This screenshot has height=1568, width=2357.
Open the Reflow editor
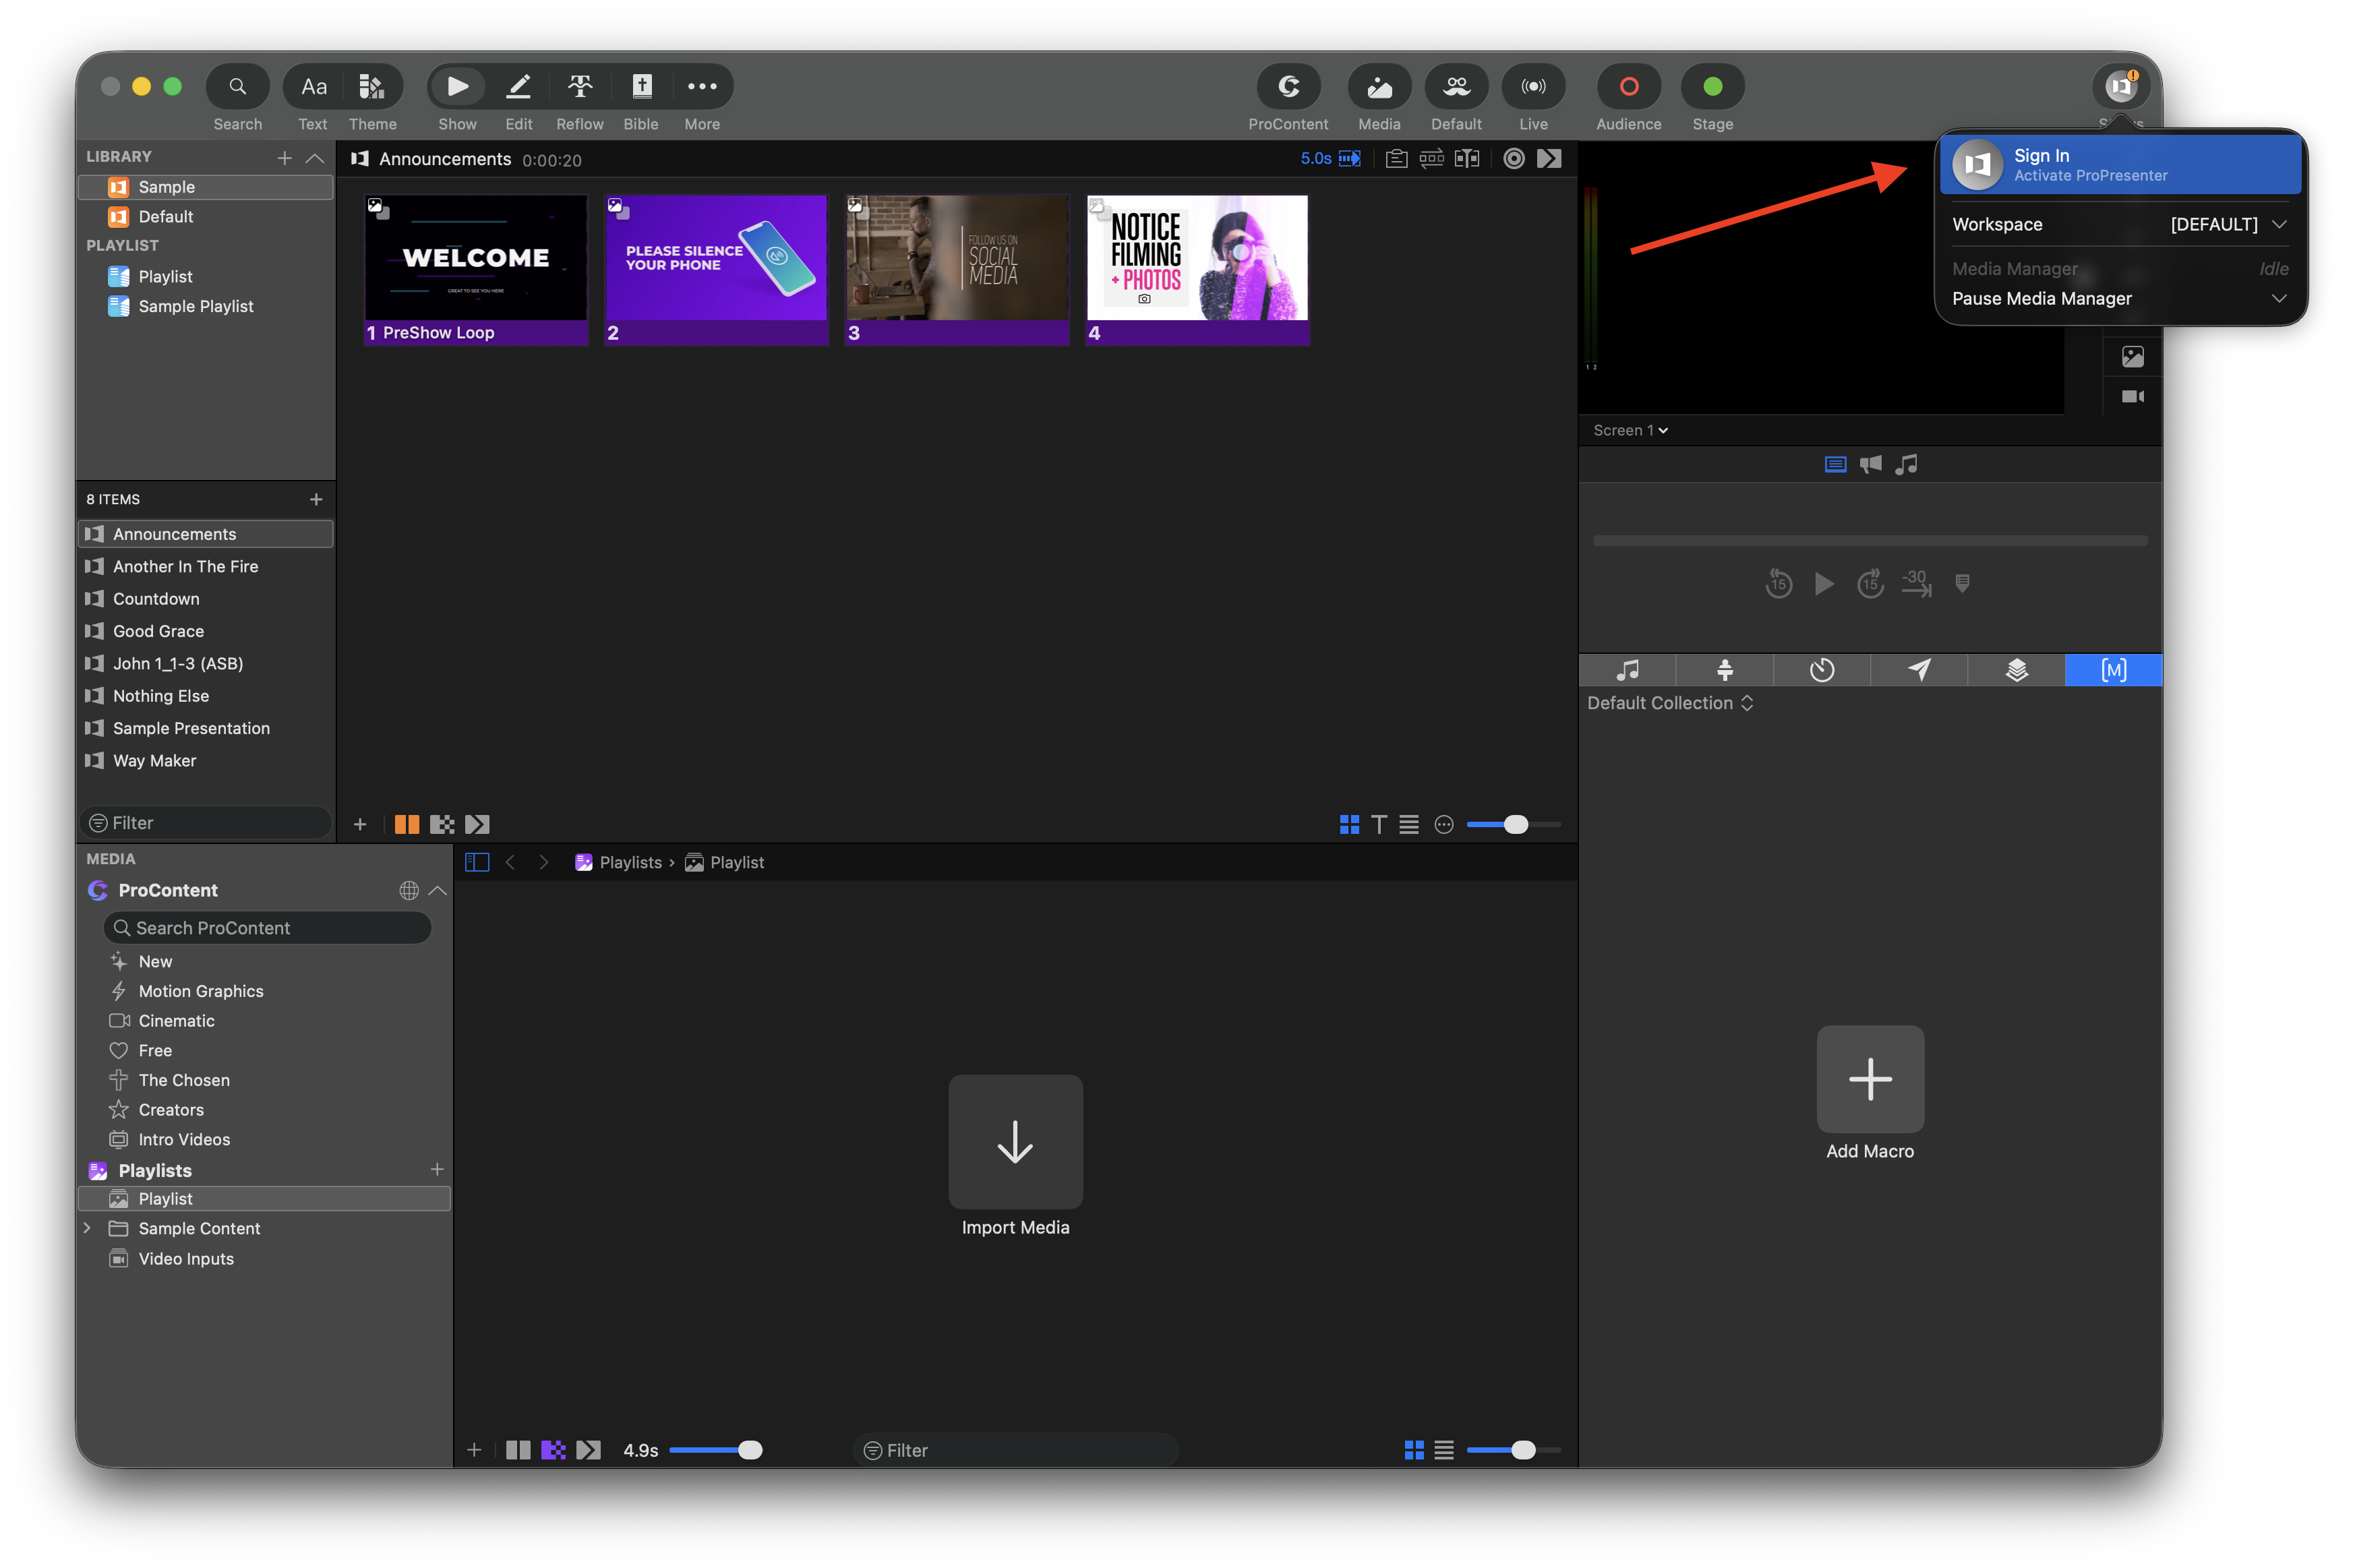click(580, 87)
